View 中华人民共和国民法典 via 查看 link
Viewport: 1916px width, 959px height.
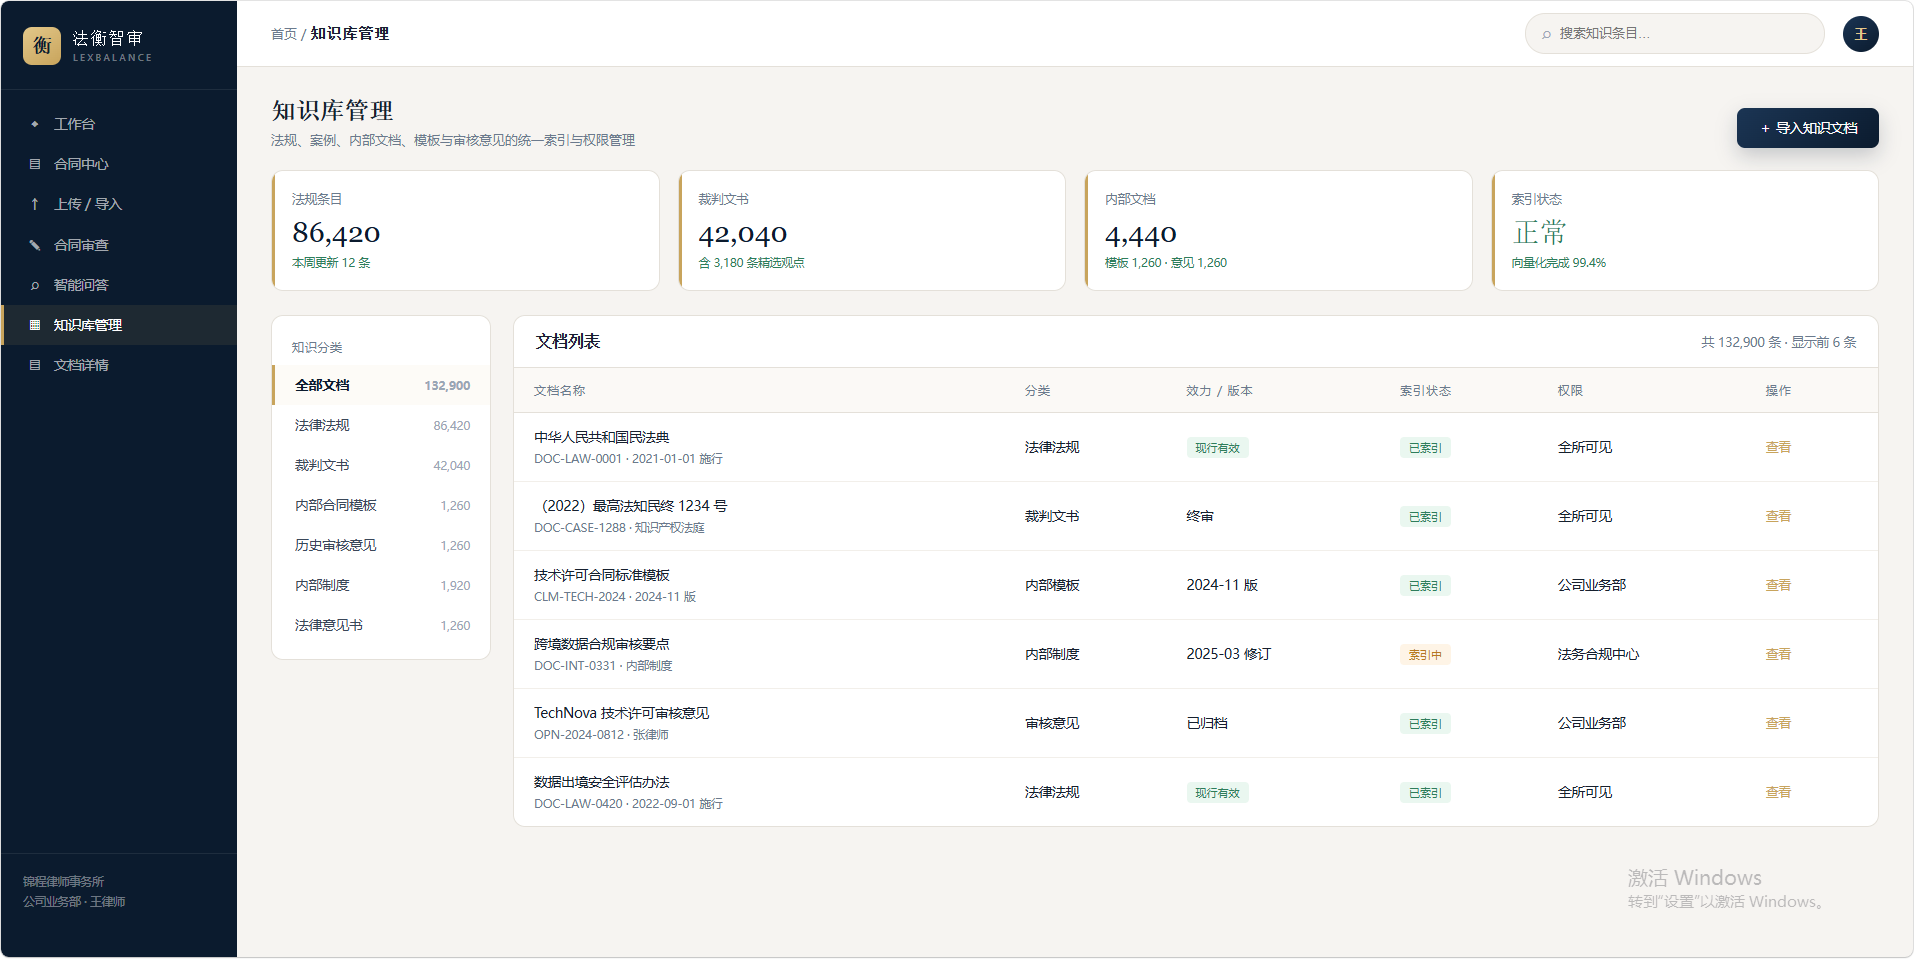[1777, 447]
